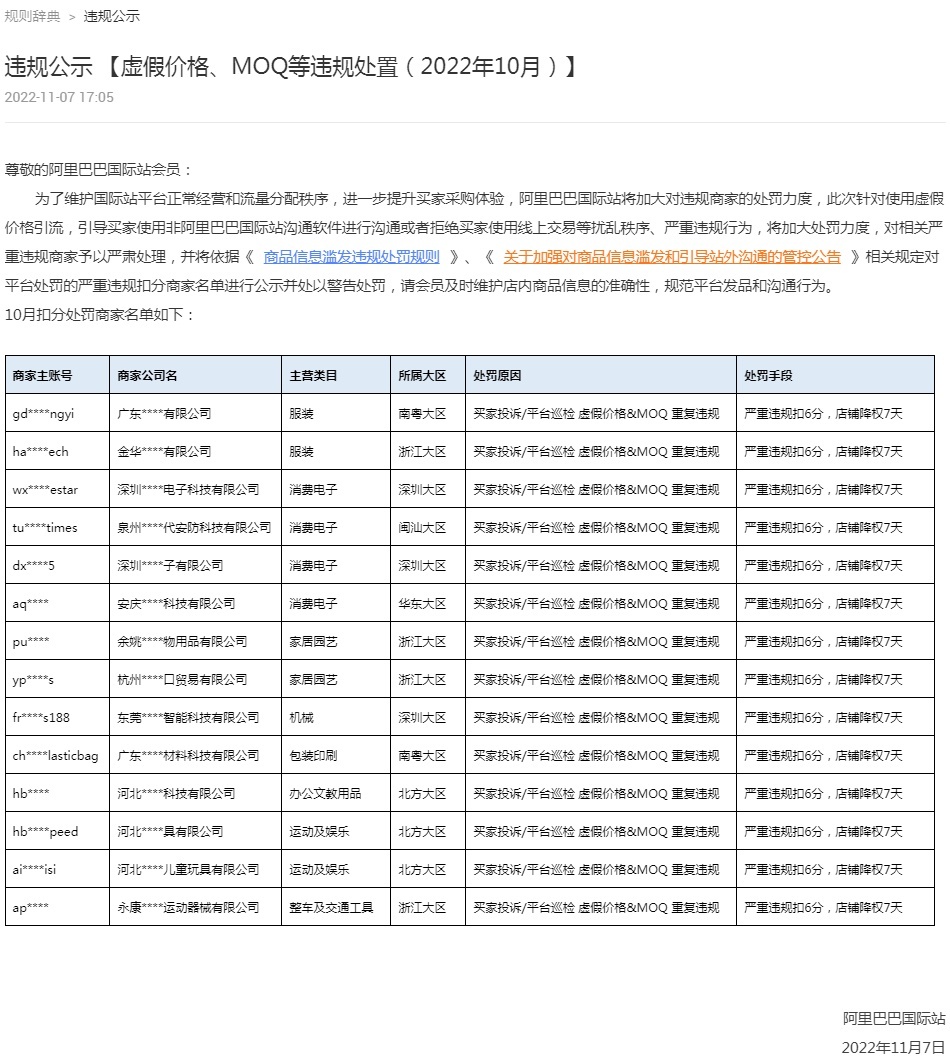Select the wx****estar account cell

(45, 490)
